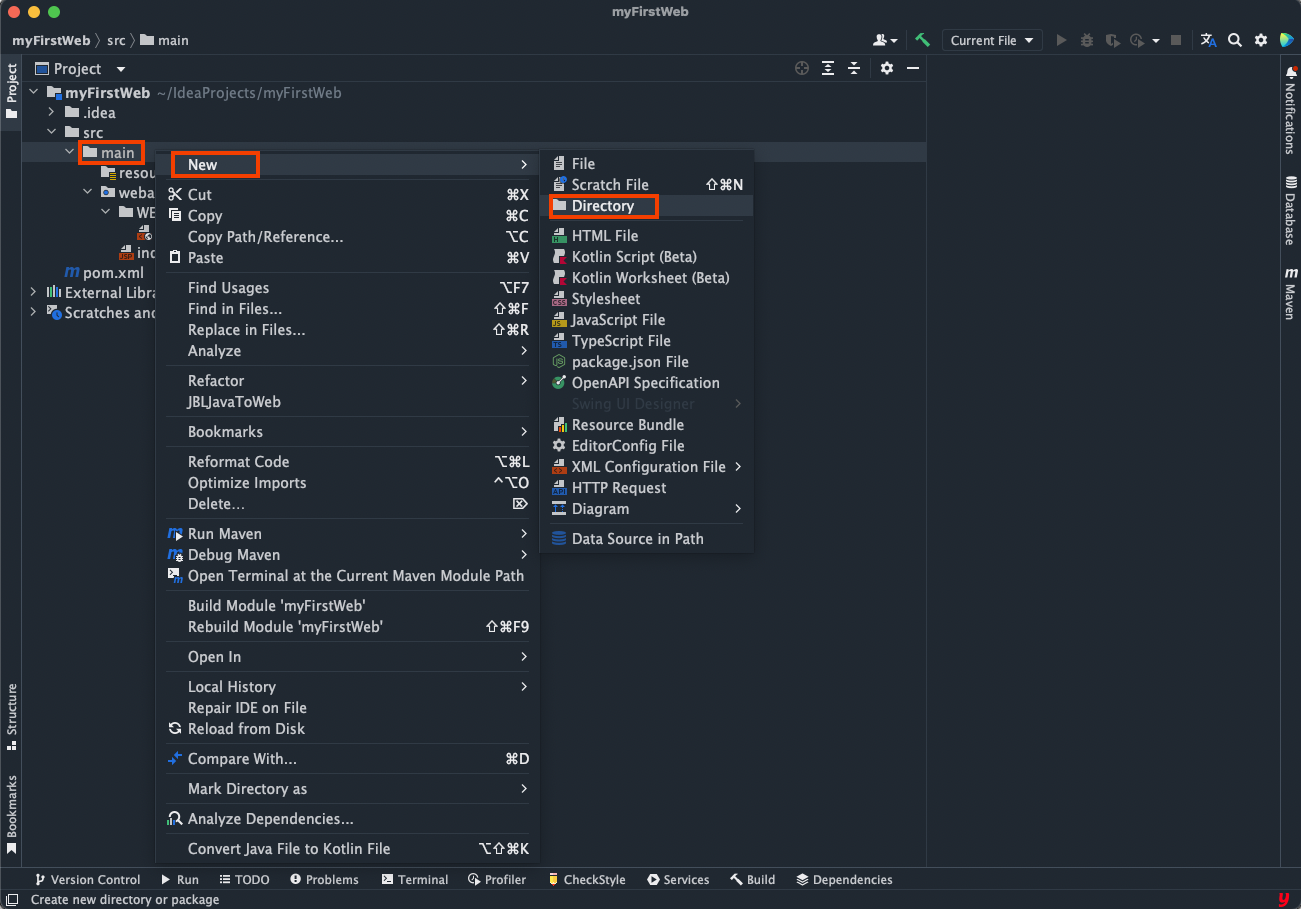Open Project view selector dropdown
Image resolution: width=1301 pixels, height=909 pixels.
pos(80,68)
